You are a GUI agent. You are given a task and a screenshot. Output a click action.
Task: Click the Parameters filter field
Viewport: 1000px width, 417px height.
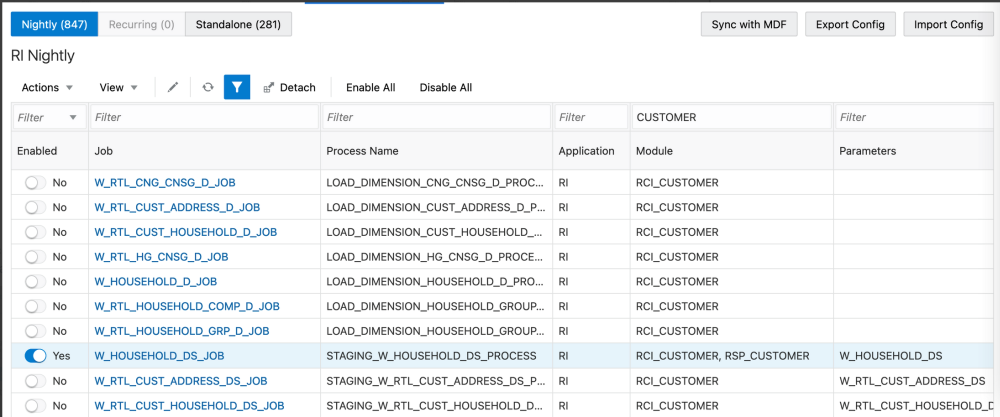(916, 117)
